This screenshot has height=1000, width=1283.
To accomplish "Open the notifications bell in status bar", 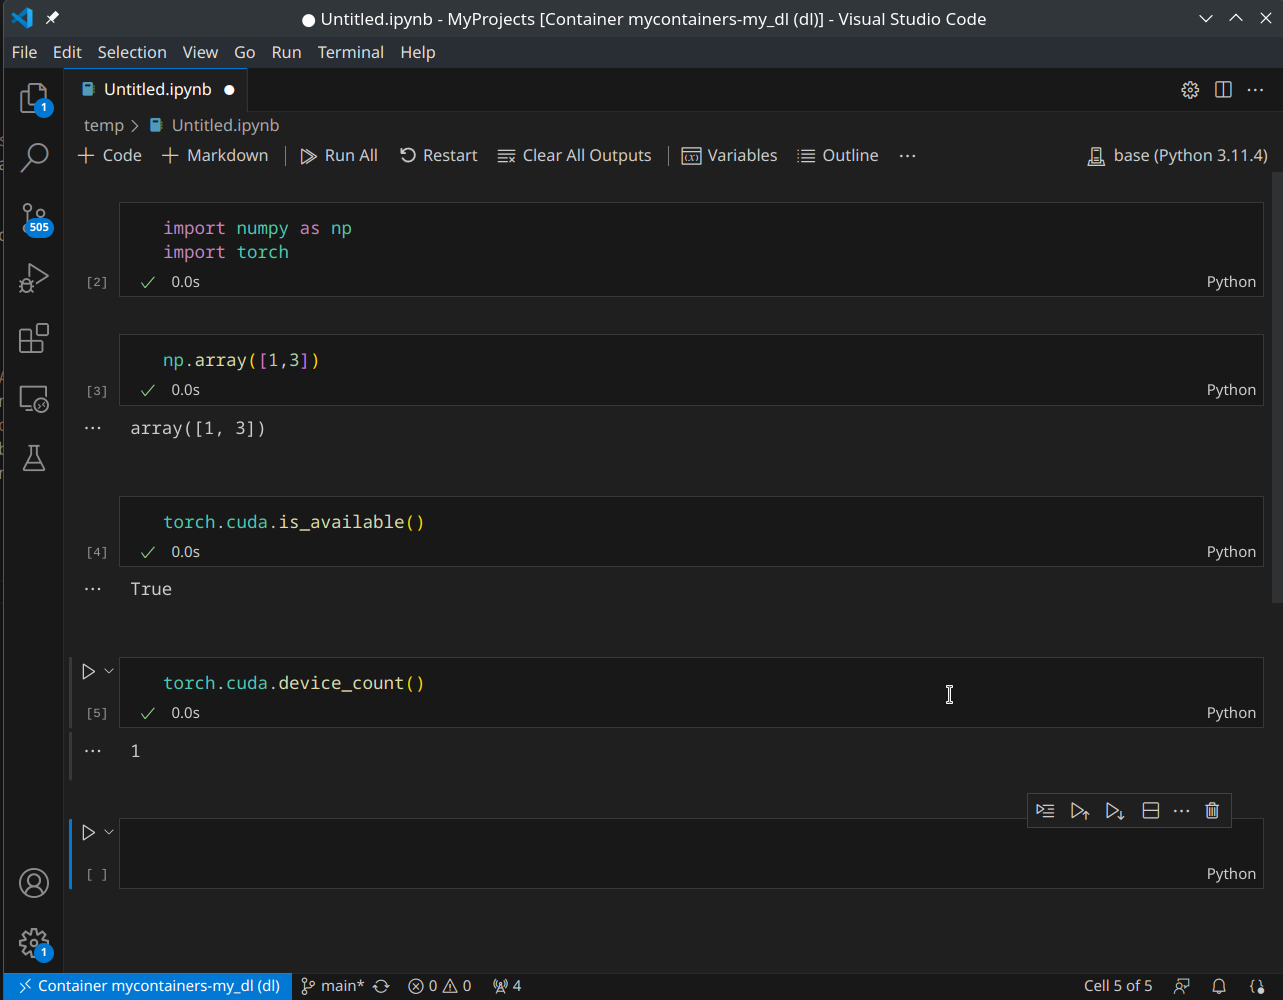I will pyautogui.click(x=1219, y=986).
